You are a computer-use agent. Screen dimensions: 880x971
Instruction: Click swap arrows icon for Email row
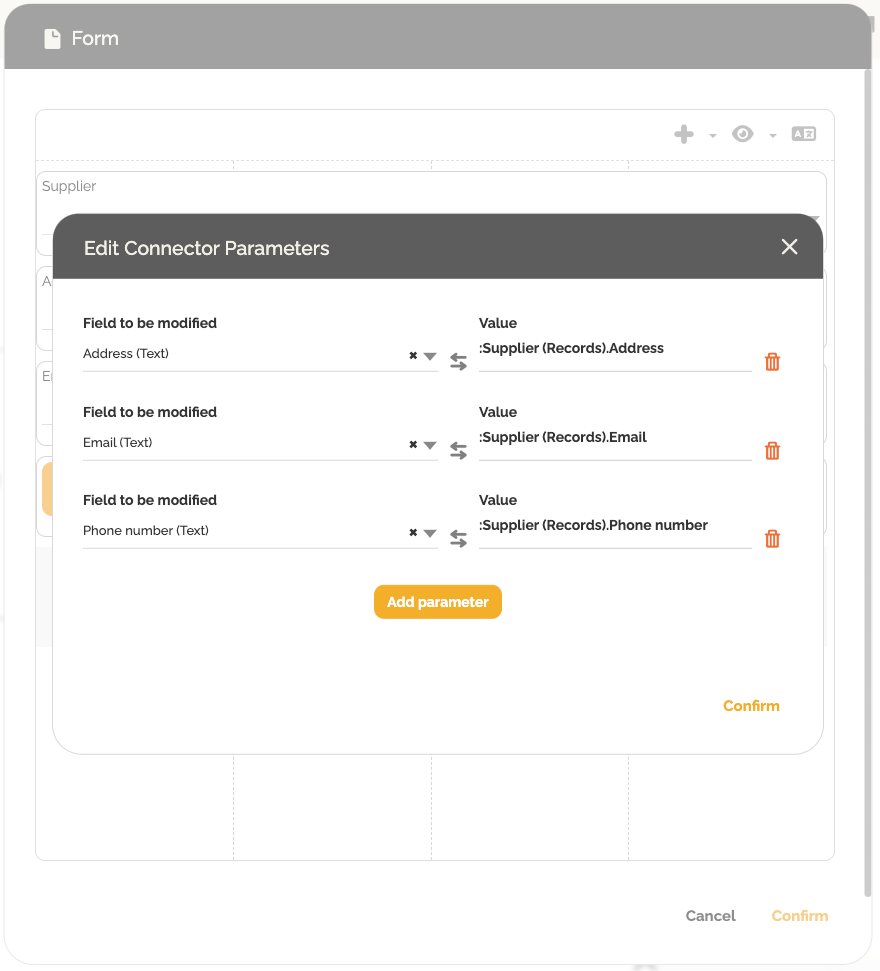pos(458,451)
